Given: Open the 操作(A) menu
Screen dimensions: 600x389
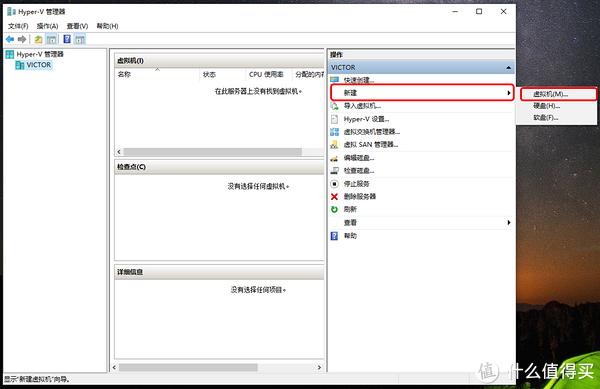Looking at the screenshot, I should tap(47, 26).
